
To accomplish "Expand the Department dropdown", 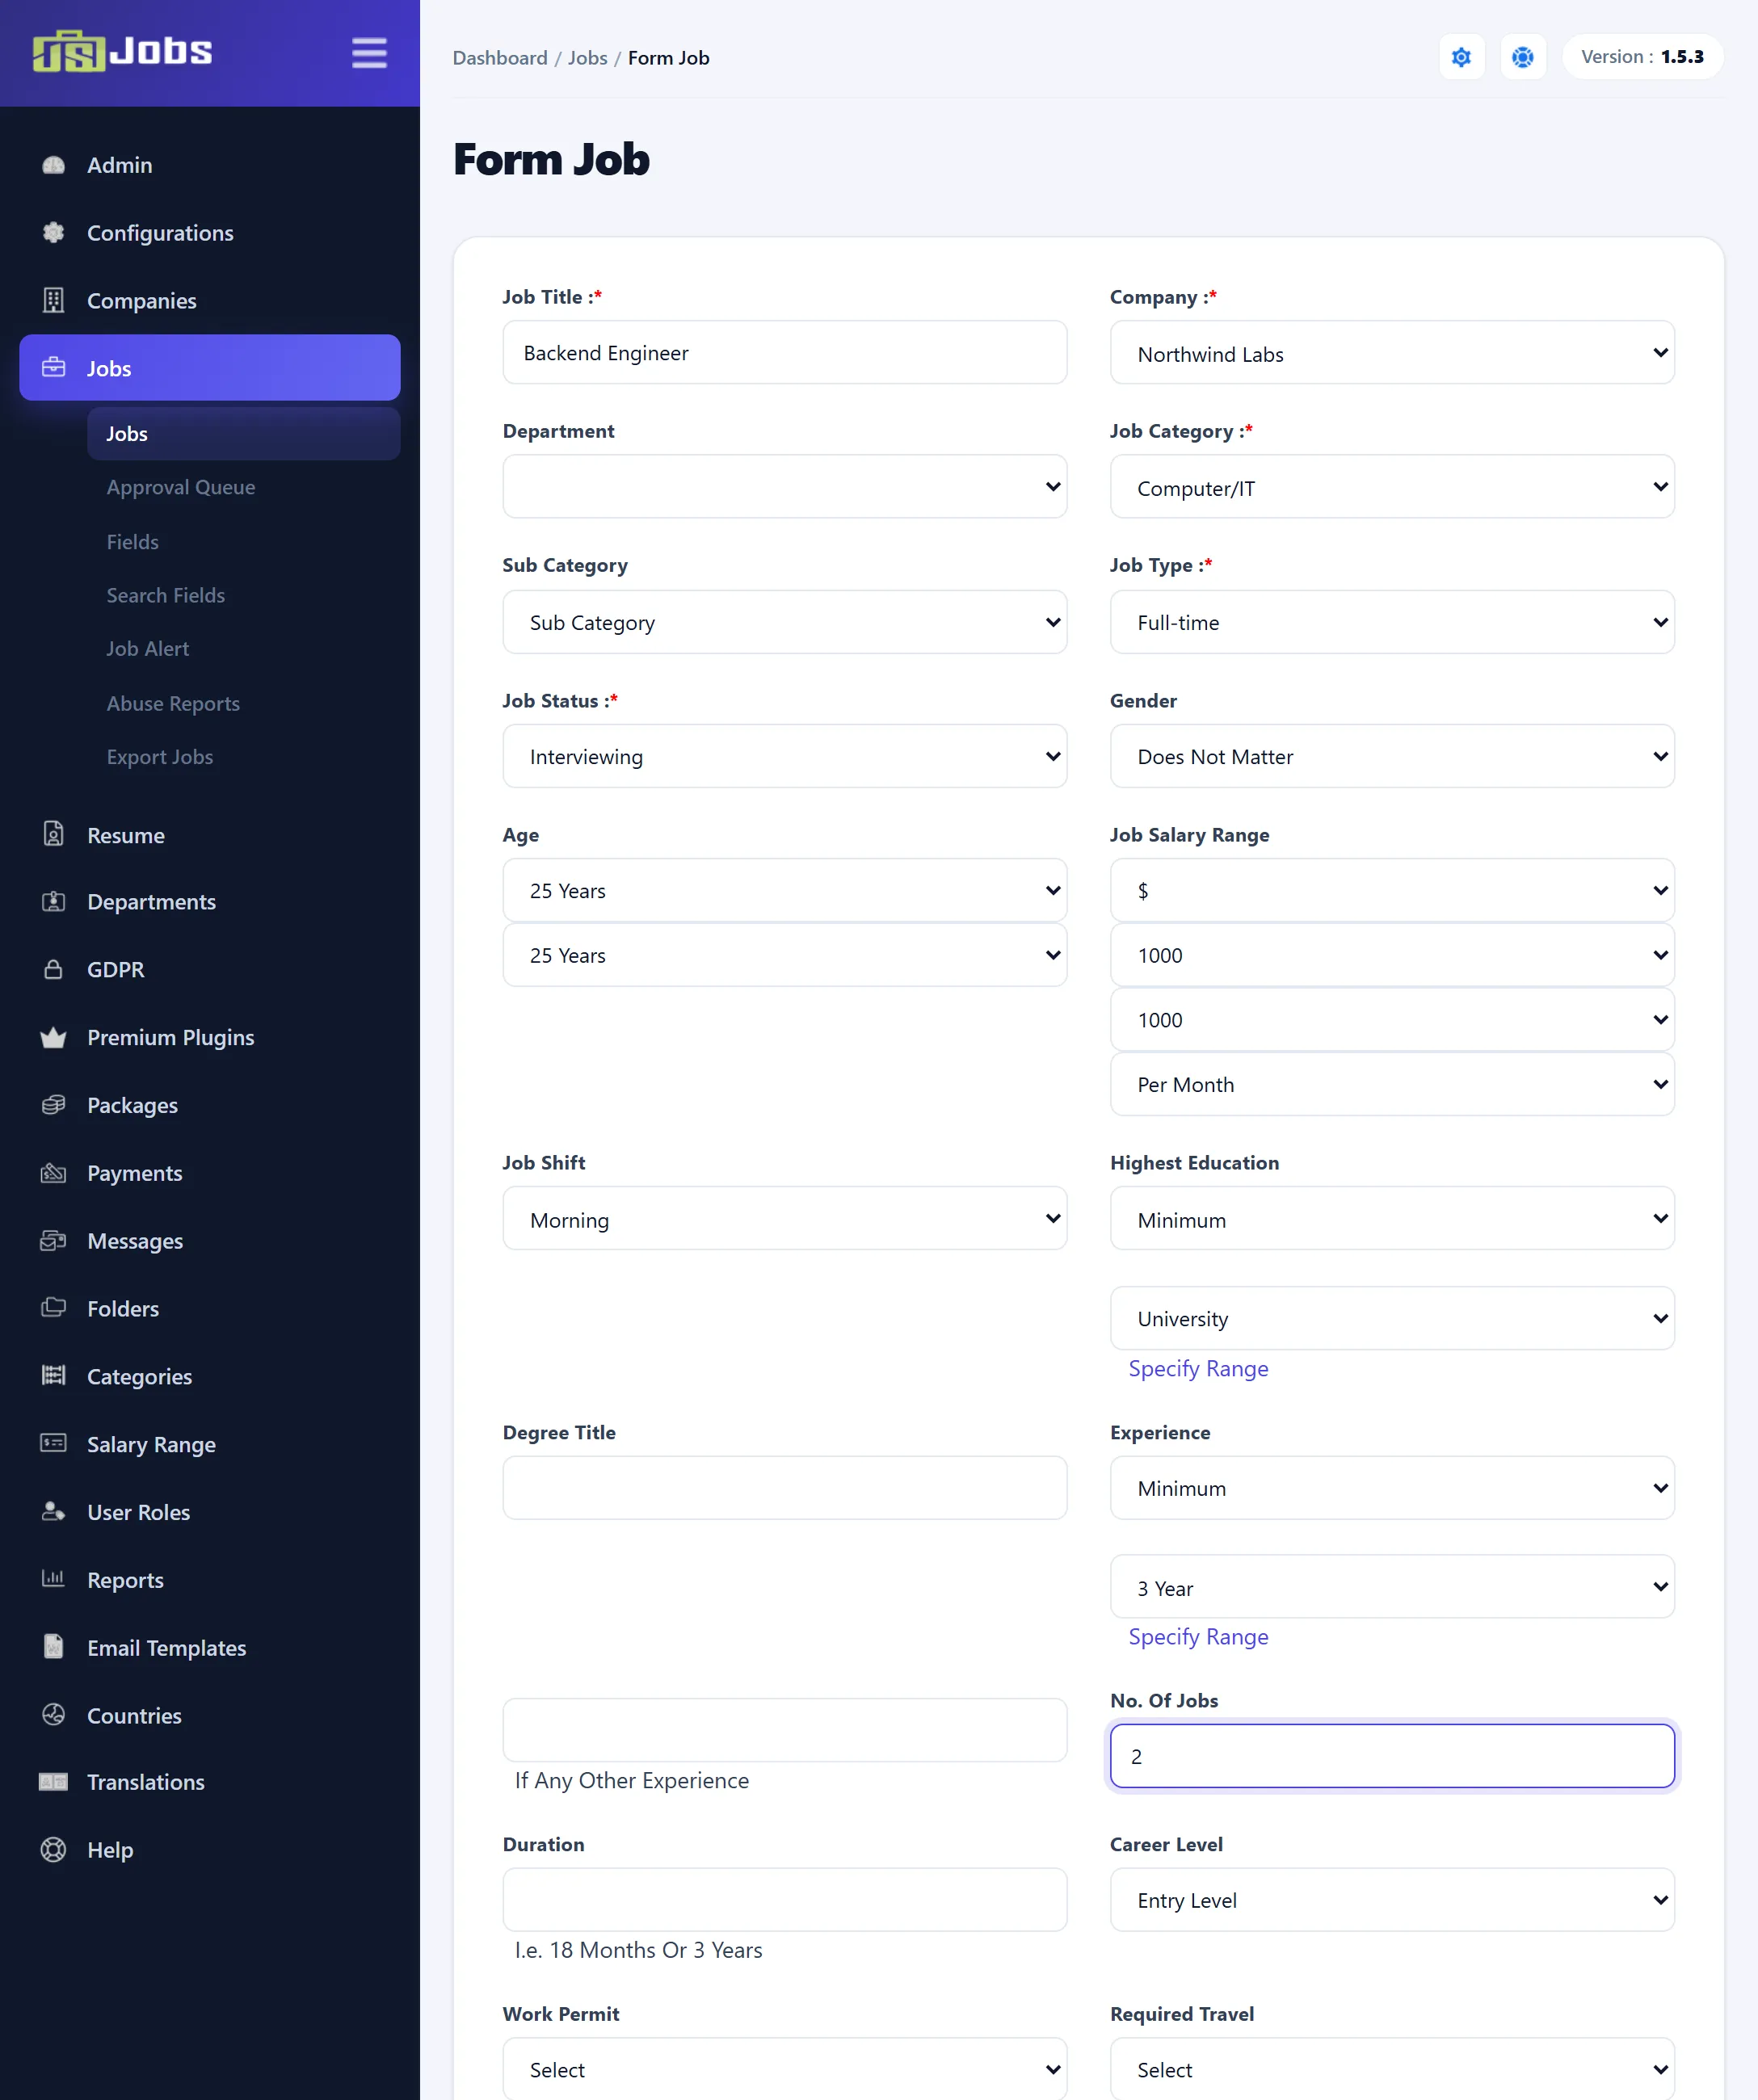I will (785, 487).
